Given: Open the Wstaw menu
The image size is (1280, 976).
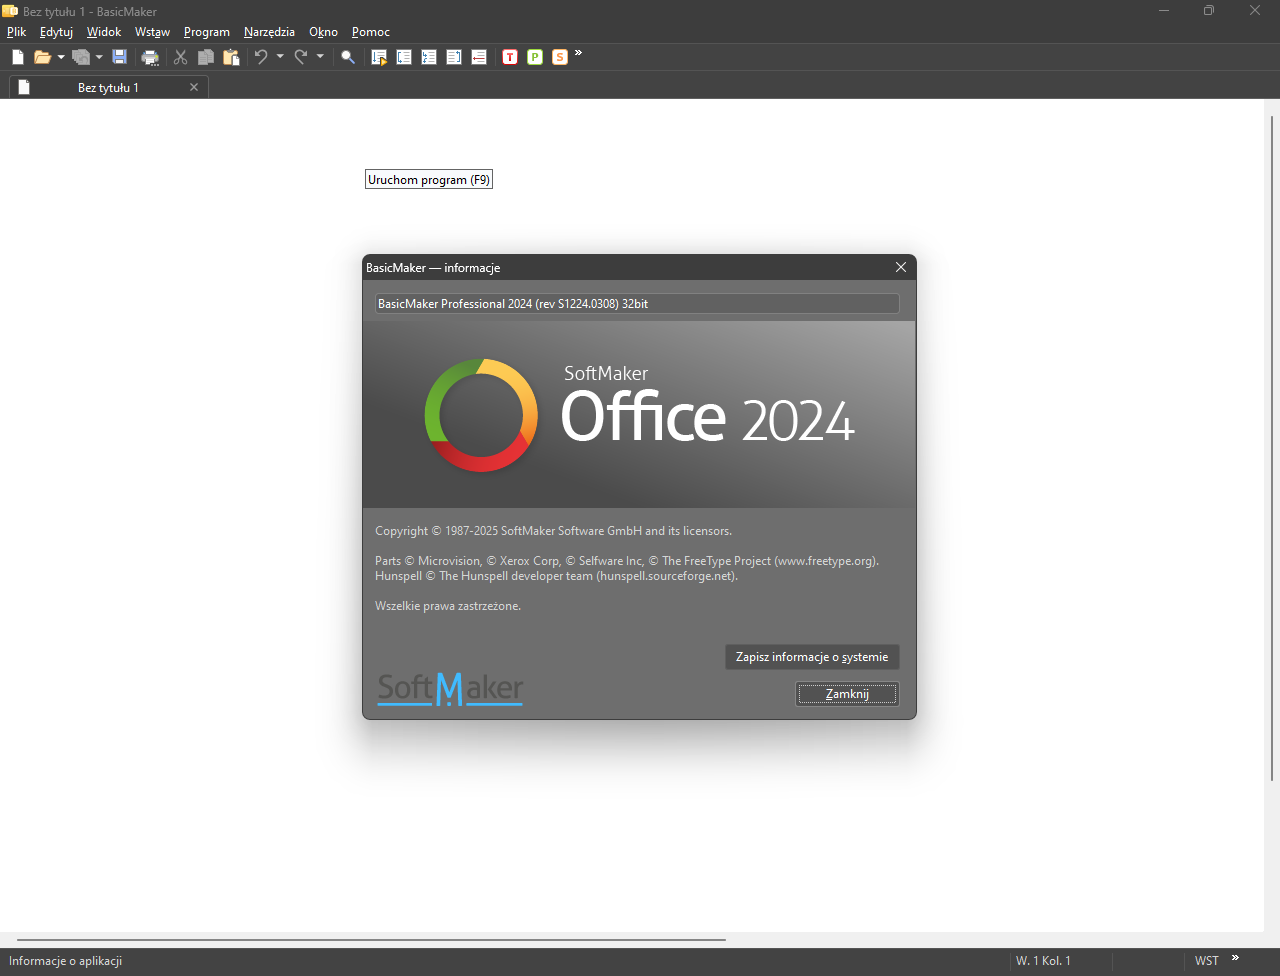Looking at the screenshot, I should pyautogui.click(x=152, y=32).
